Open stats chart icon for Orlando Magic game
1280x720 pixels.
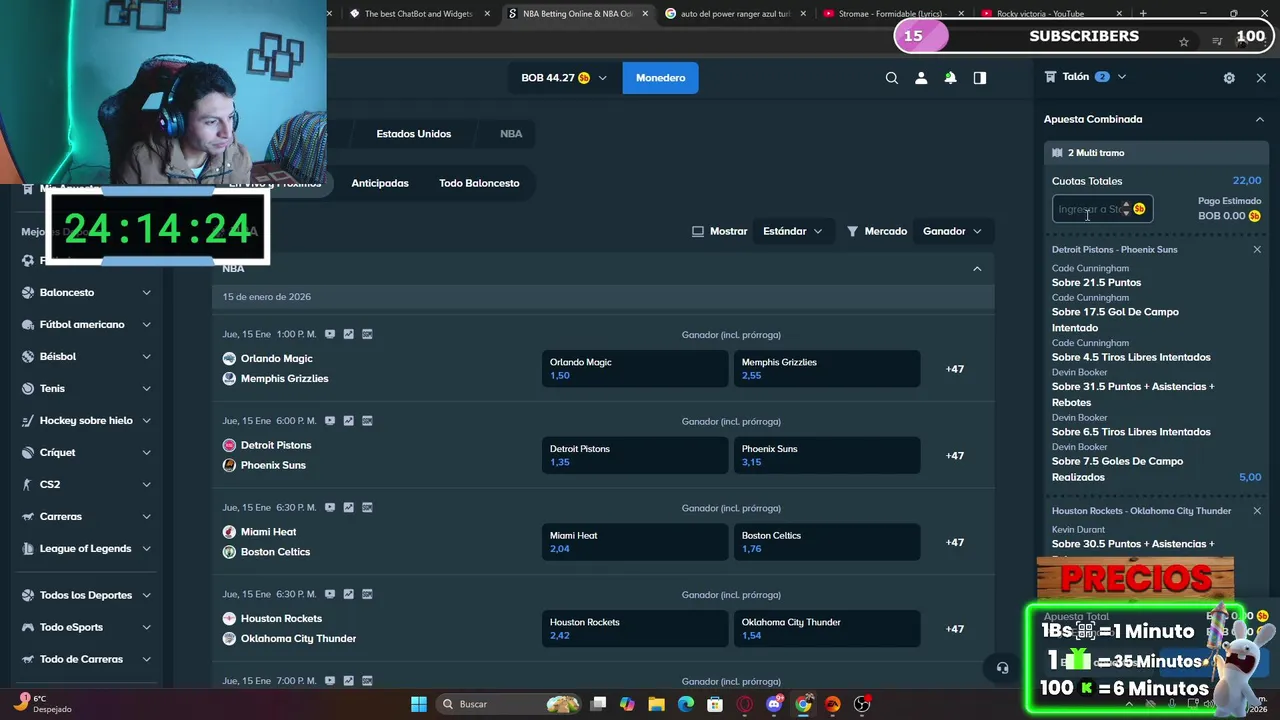click(348, 334)
